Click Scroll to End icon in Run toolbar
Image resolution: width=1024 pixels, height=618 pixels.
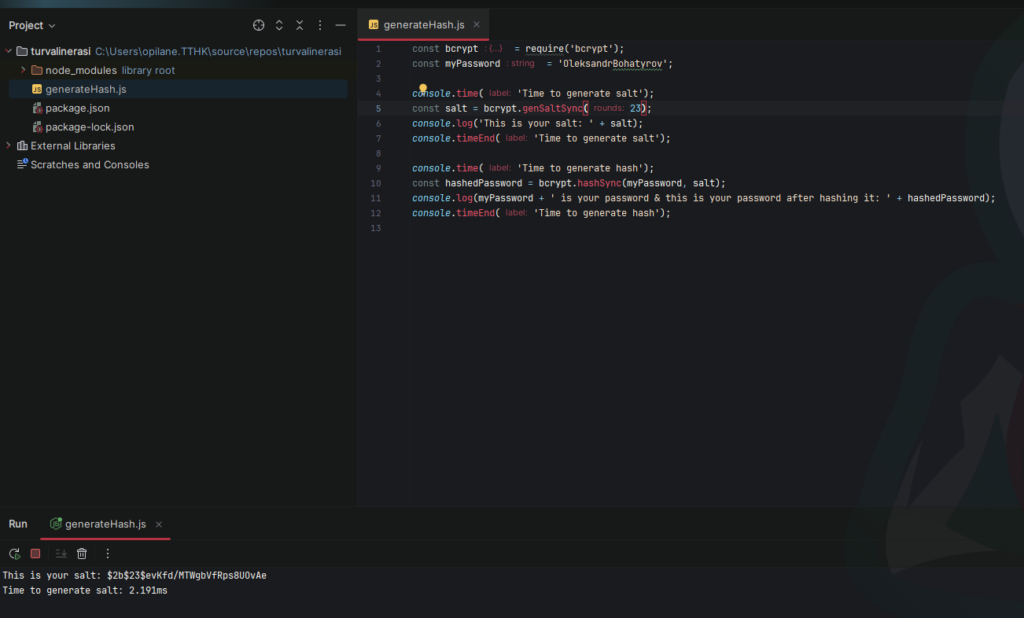(61, 554)
